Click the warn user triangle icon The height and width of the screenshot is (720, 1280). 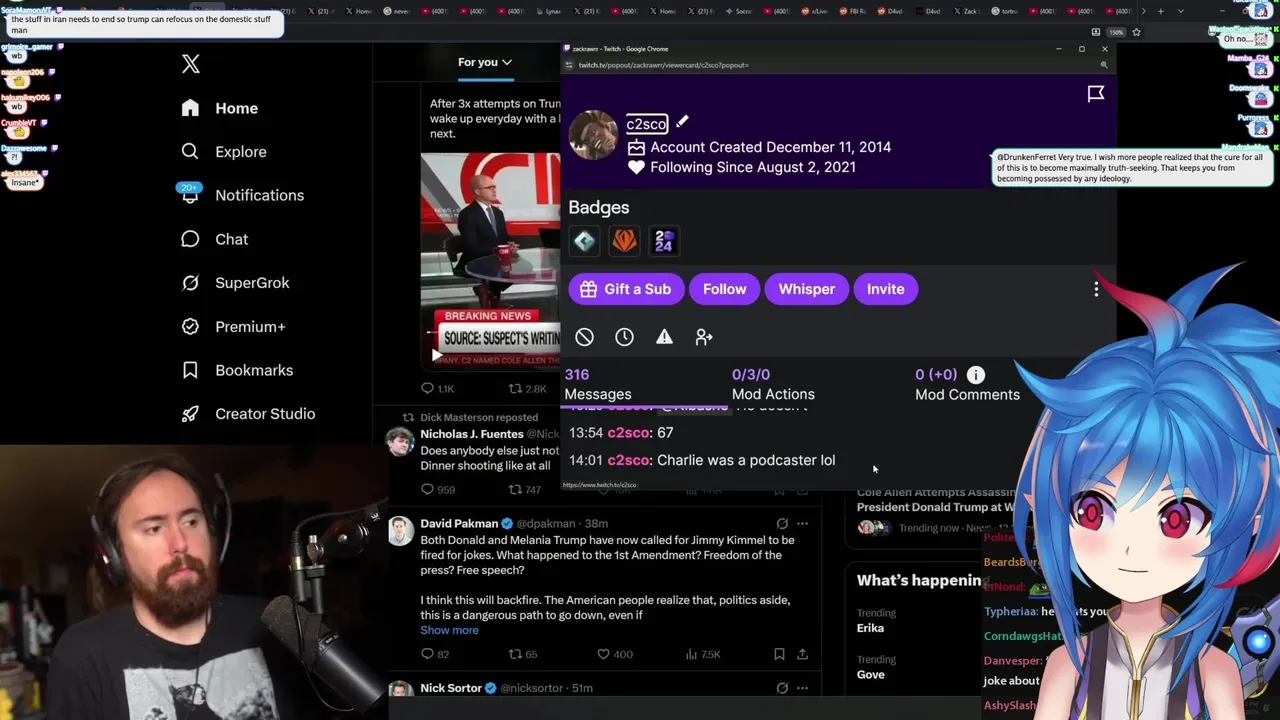coord(664,337)
